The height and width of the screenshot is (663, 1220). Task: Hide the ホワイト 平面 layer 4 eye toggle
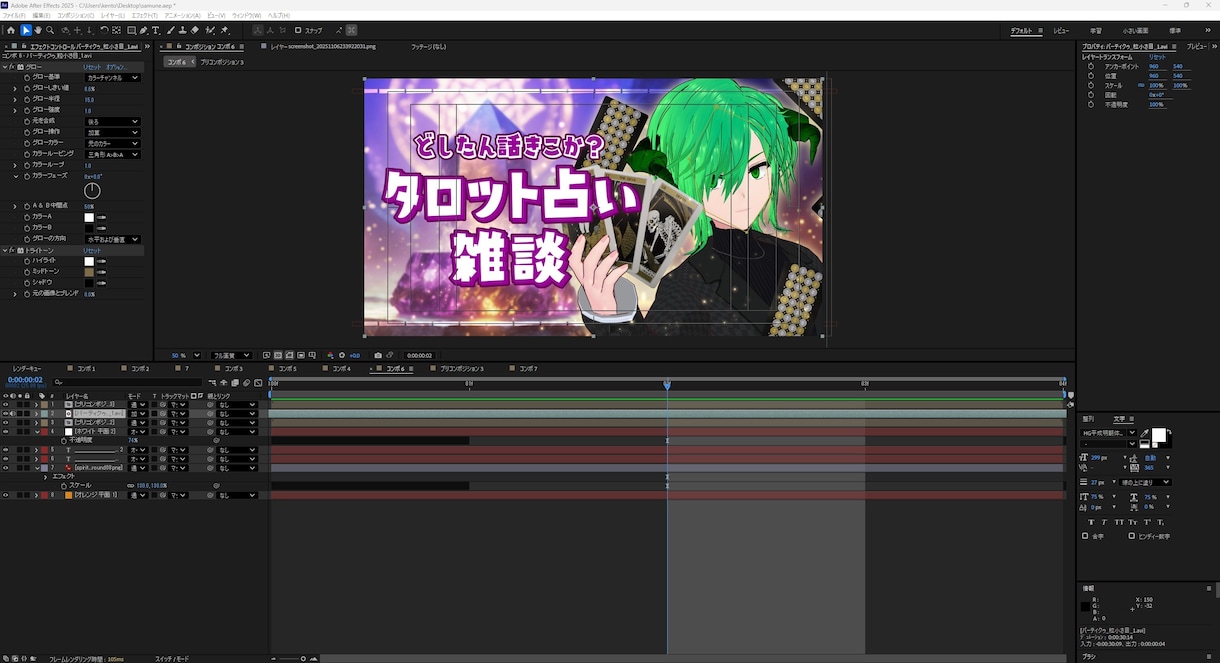pos(6,431)
